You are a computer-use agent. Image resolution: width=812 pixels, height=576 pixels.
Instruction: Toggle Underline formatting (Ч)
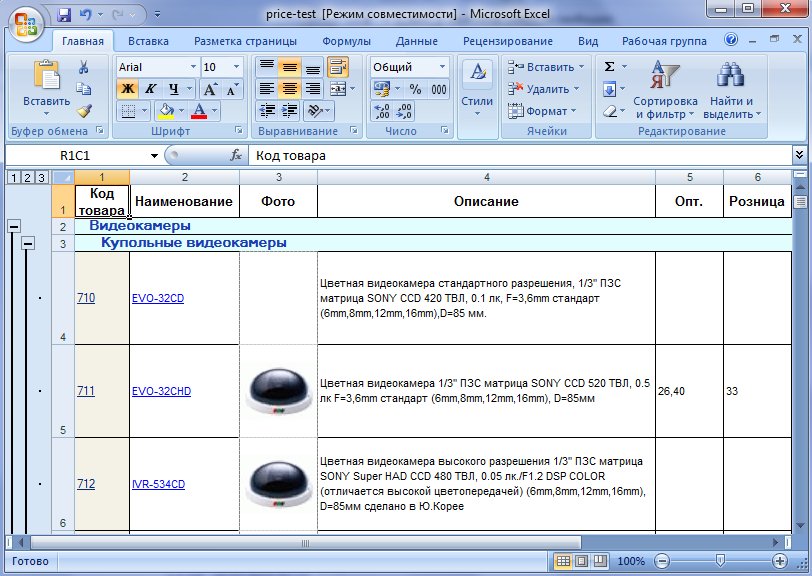pyautogui.click(x=174, y=89)
